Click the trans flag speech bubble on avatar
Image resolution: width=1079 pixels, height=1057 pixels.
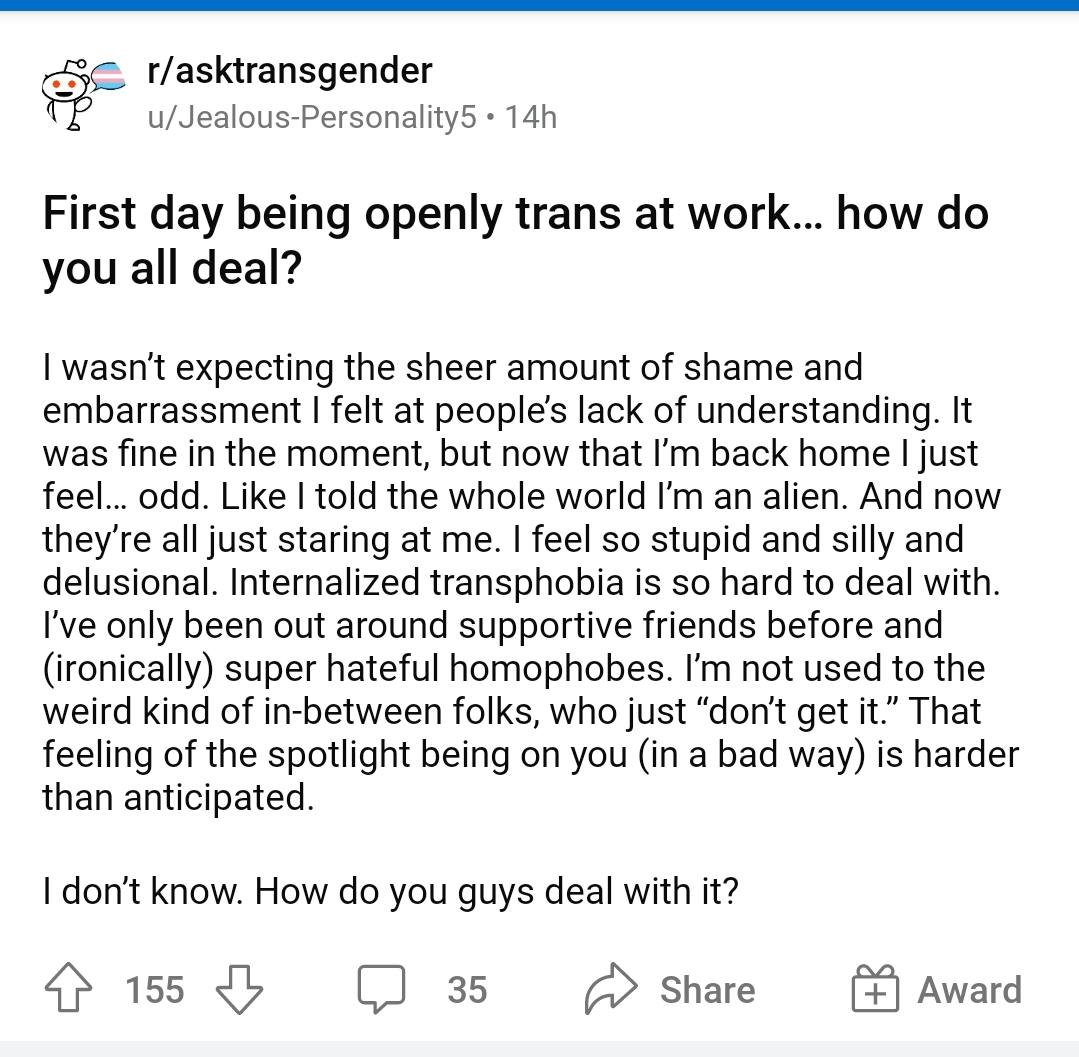coord(109,76)
